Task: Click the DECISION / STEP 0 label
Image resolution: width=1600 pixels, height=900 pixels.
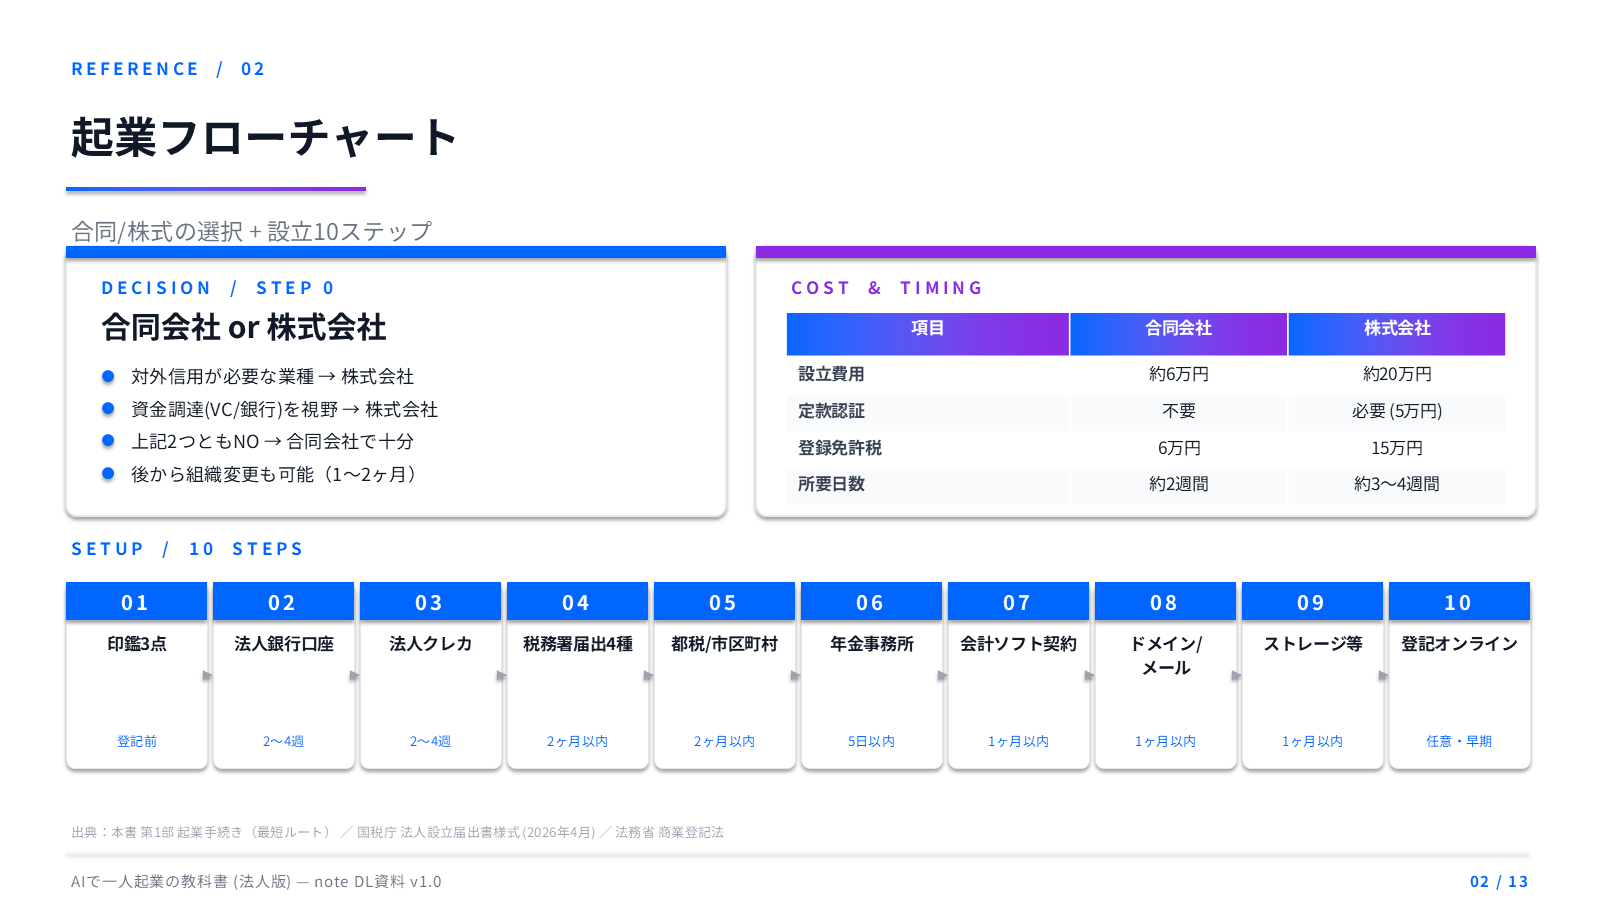Action: coord(218,288)
